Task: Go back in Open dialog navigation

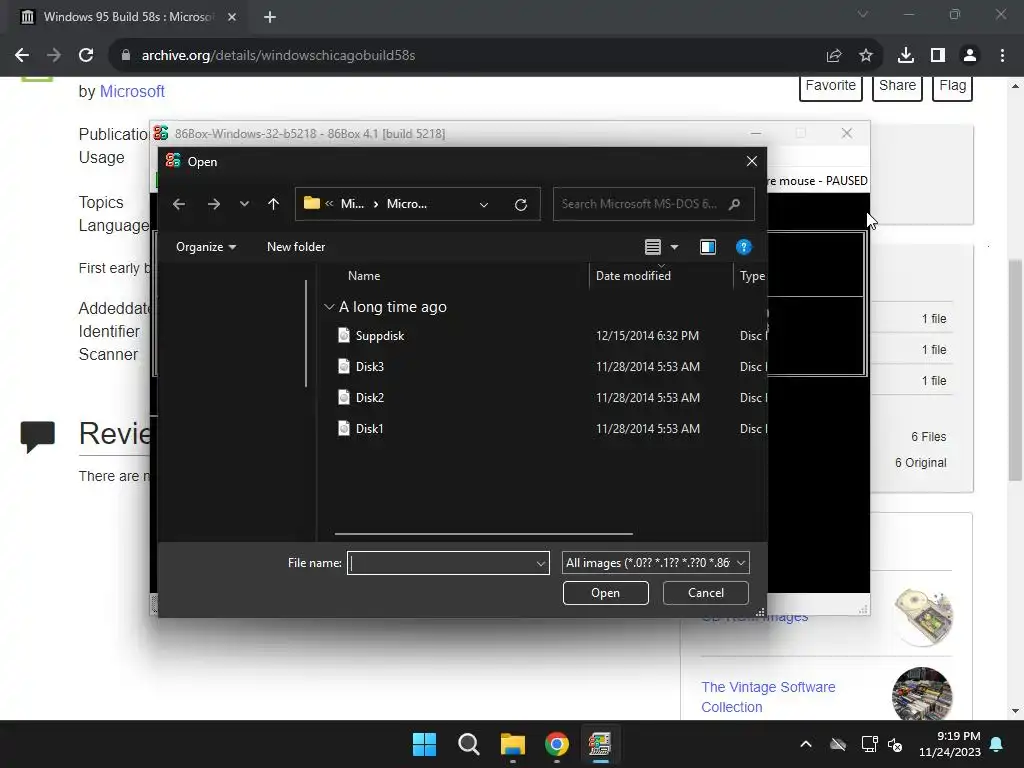Action: 178,204
